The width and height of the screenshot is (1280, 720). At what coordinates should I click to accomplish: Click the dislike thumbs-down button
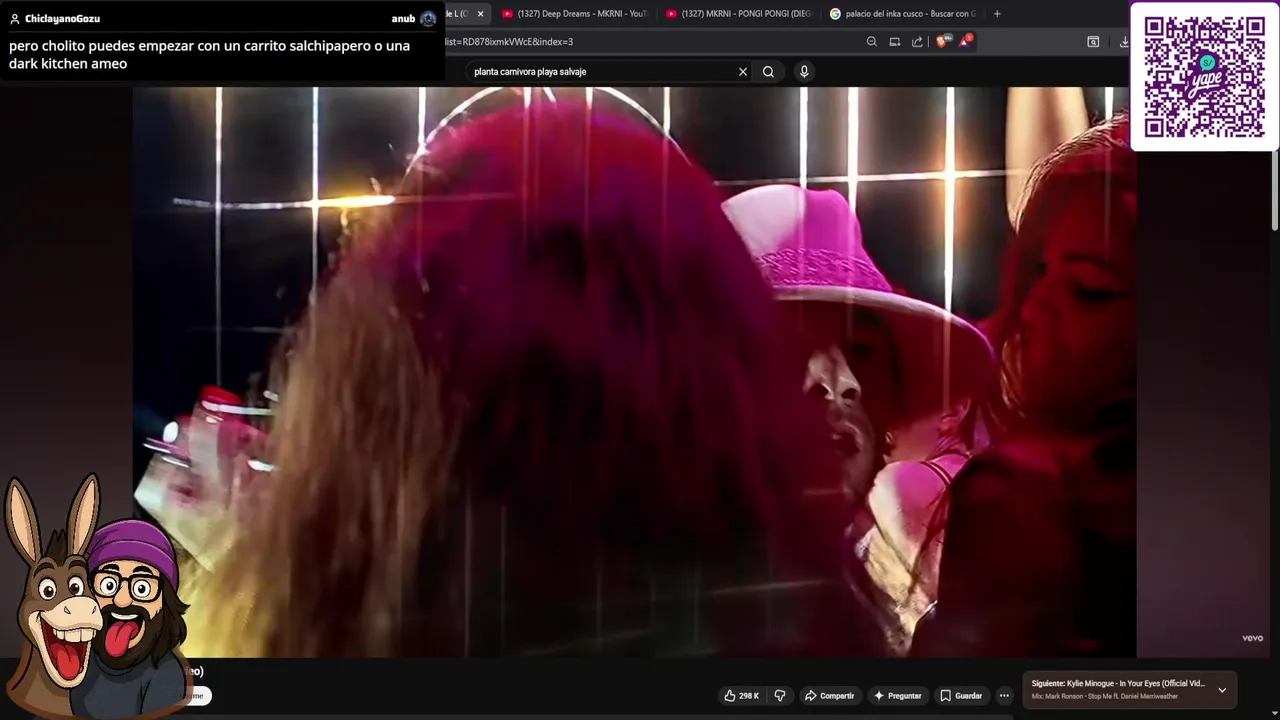[780, 696]
